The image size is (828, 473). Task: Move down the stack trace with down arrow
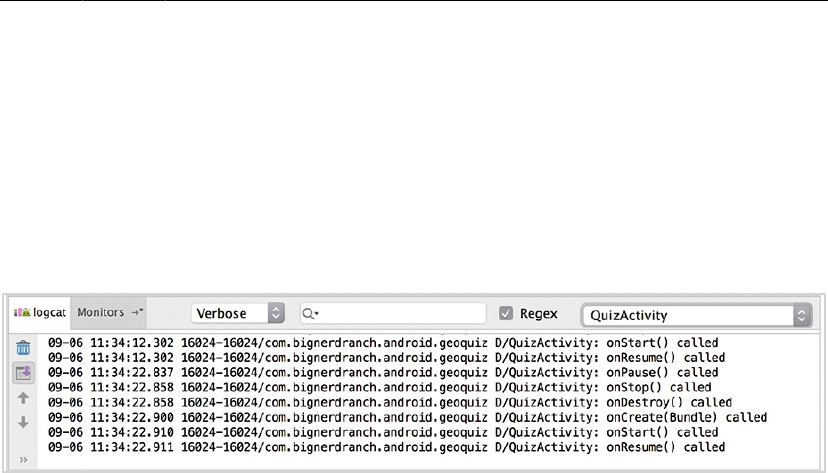pos(23,422)
